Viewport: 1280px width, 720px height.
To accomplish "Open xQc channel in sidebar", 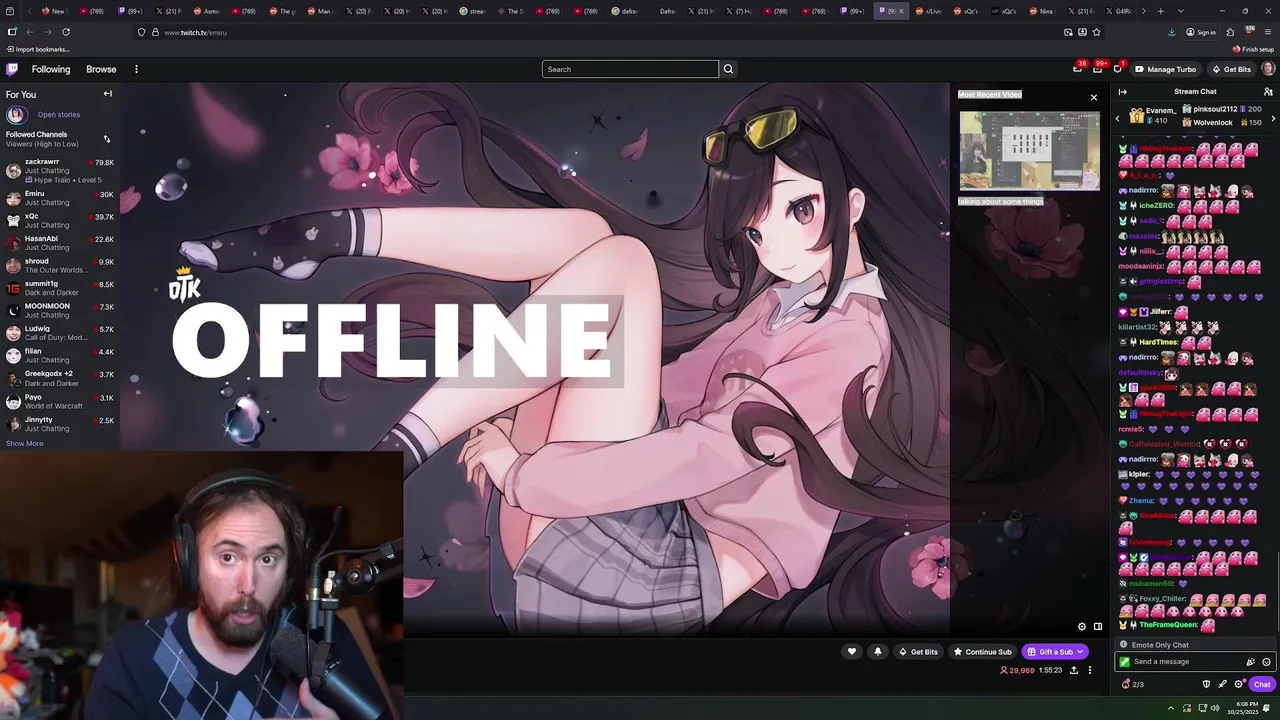I will click(60, 220).
